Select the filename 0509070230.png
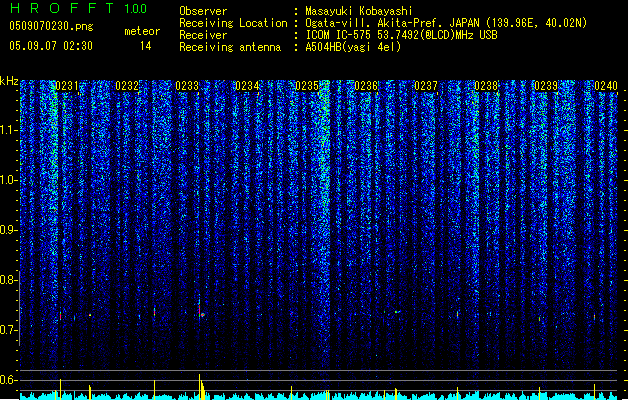The height and width of the screenshot is (400, 629). click(51, 26)
